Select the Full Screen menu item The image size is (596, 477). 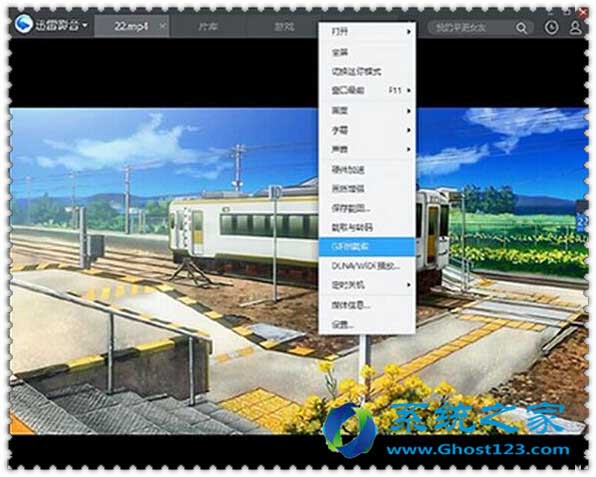(x=367, y=52)
